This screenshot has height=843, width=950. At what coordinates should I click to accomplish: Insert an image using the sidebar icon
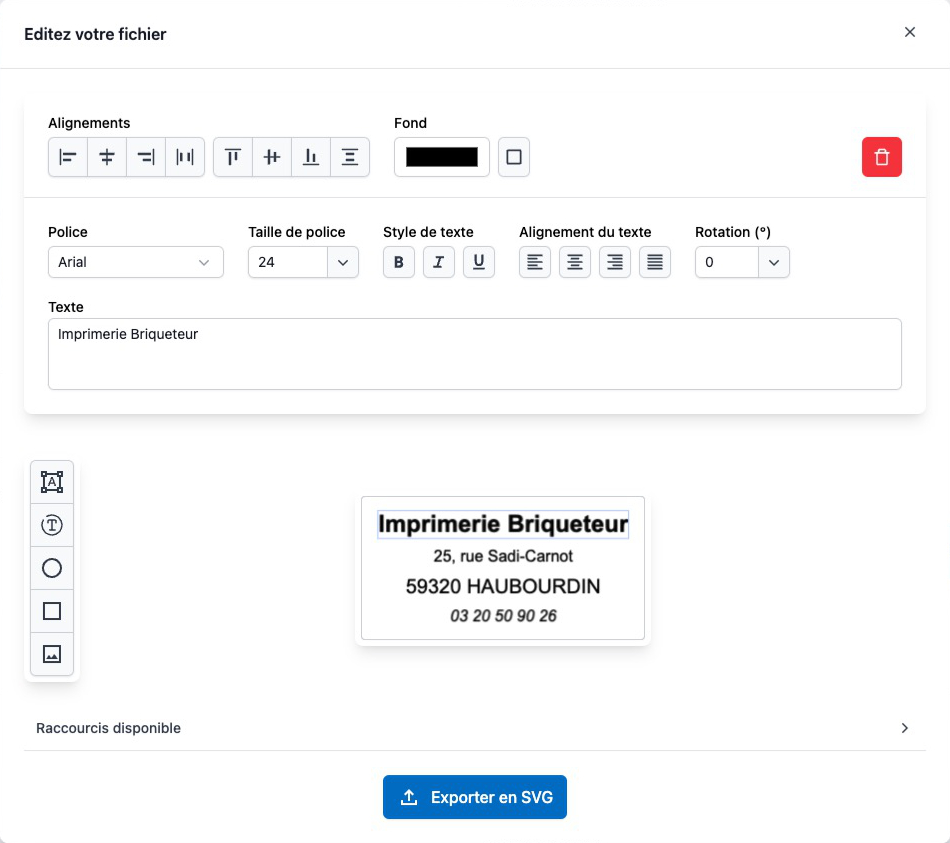(52, 654)
